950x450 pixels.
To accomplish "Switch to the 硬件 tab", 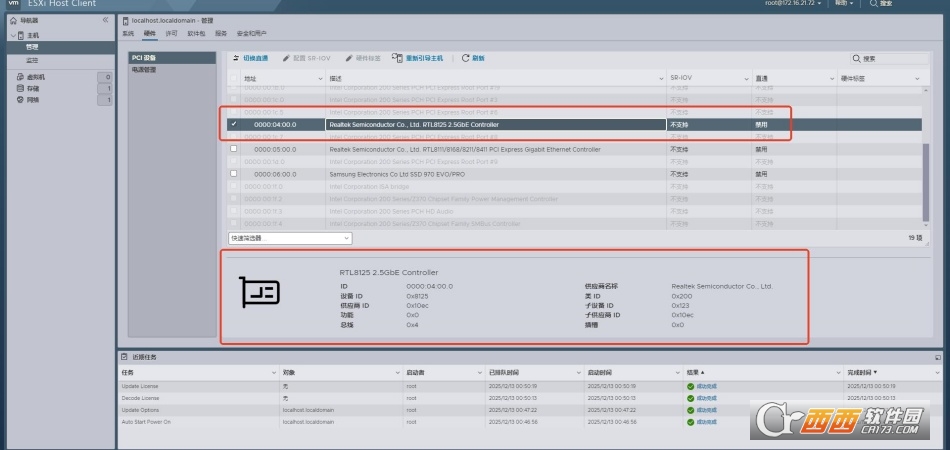I will pyautogui.click(x=150, y=33).
